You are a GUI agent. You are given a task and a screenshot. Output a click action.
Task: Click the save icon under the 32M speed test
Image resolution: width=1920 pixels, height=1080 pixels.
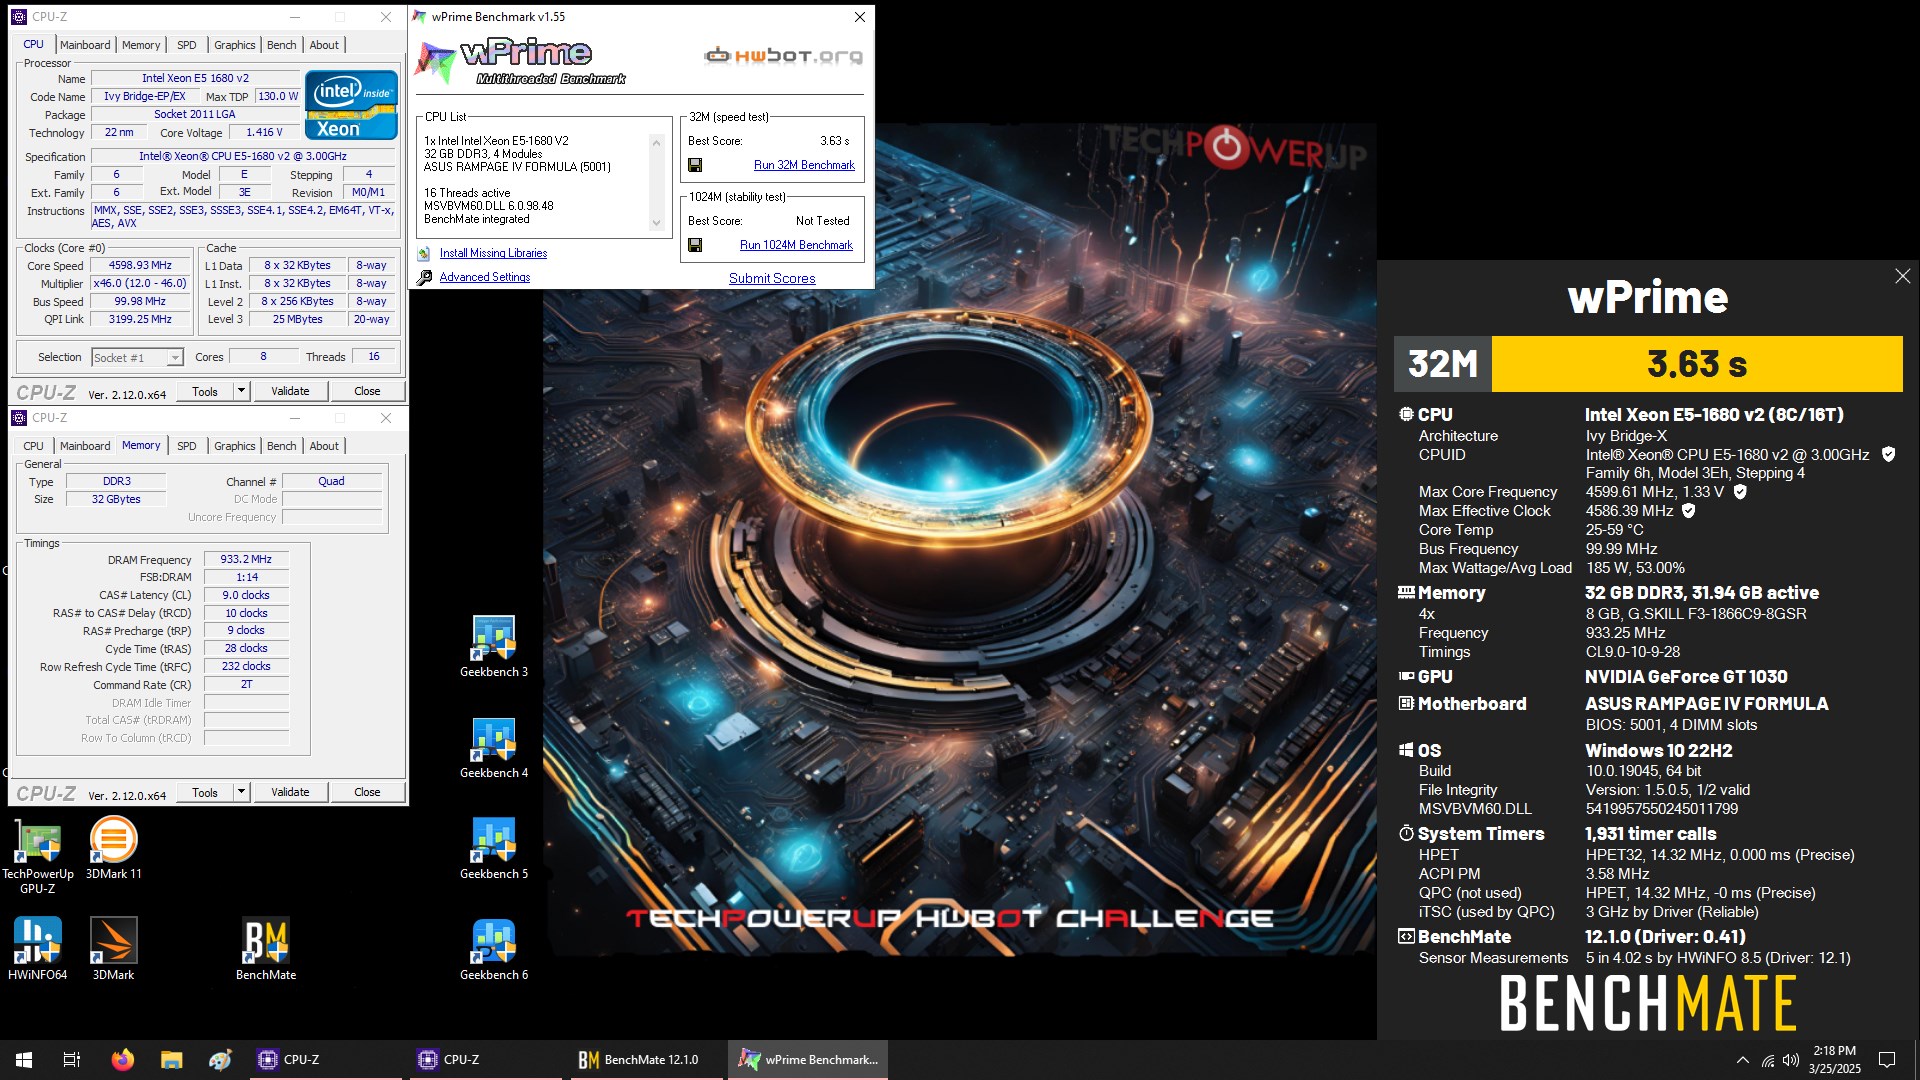coord(695,165)
